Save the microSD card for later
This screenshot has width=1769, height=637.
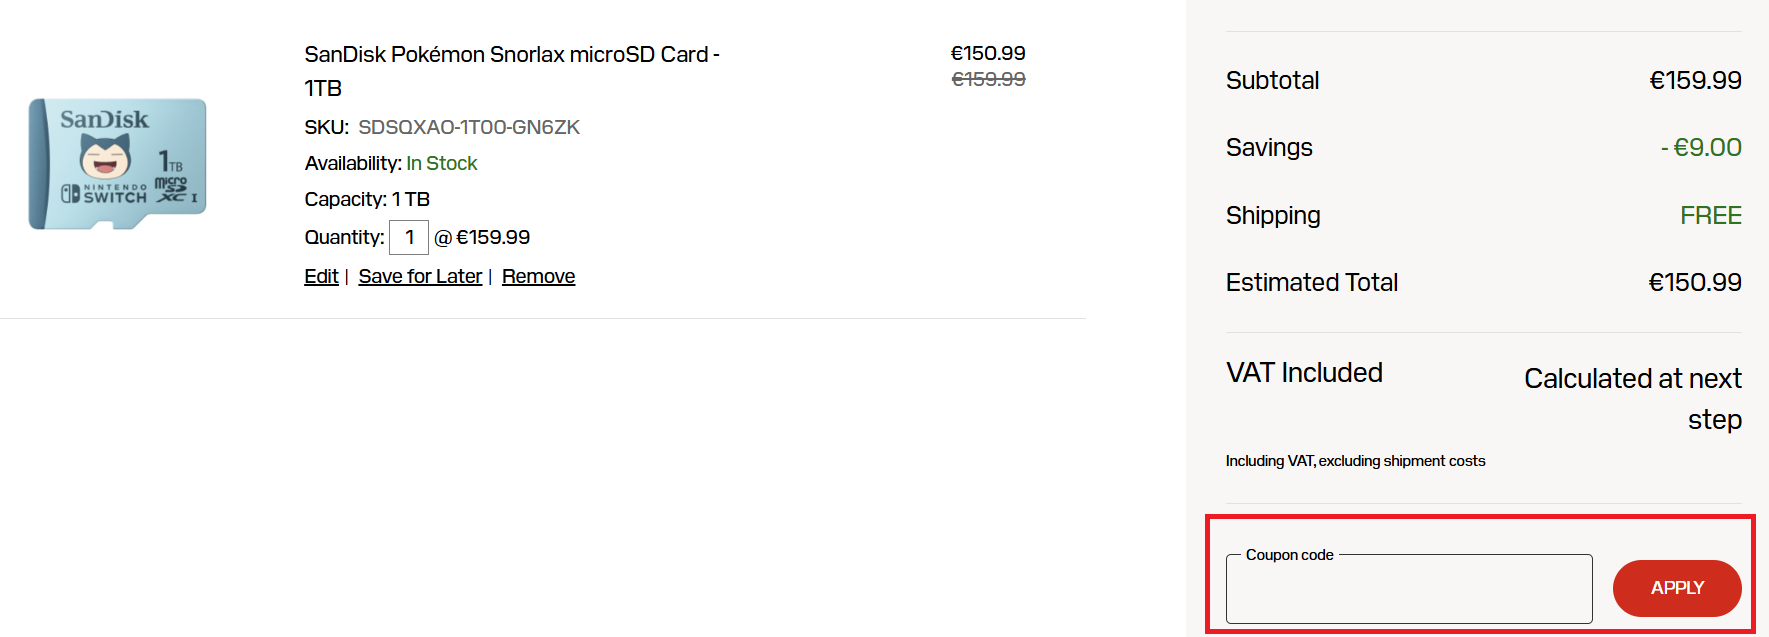click(420, 277)
